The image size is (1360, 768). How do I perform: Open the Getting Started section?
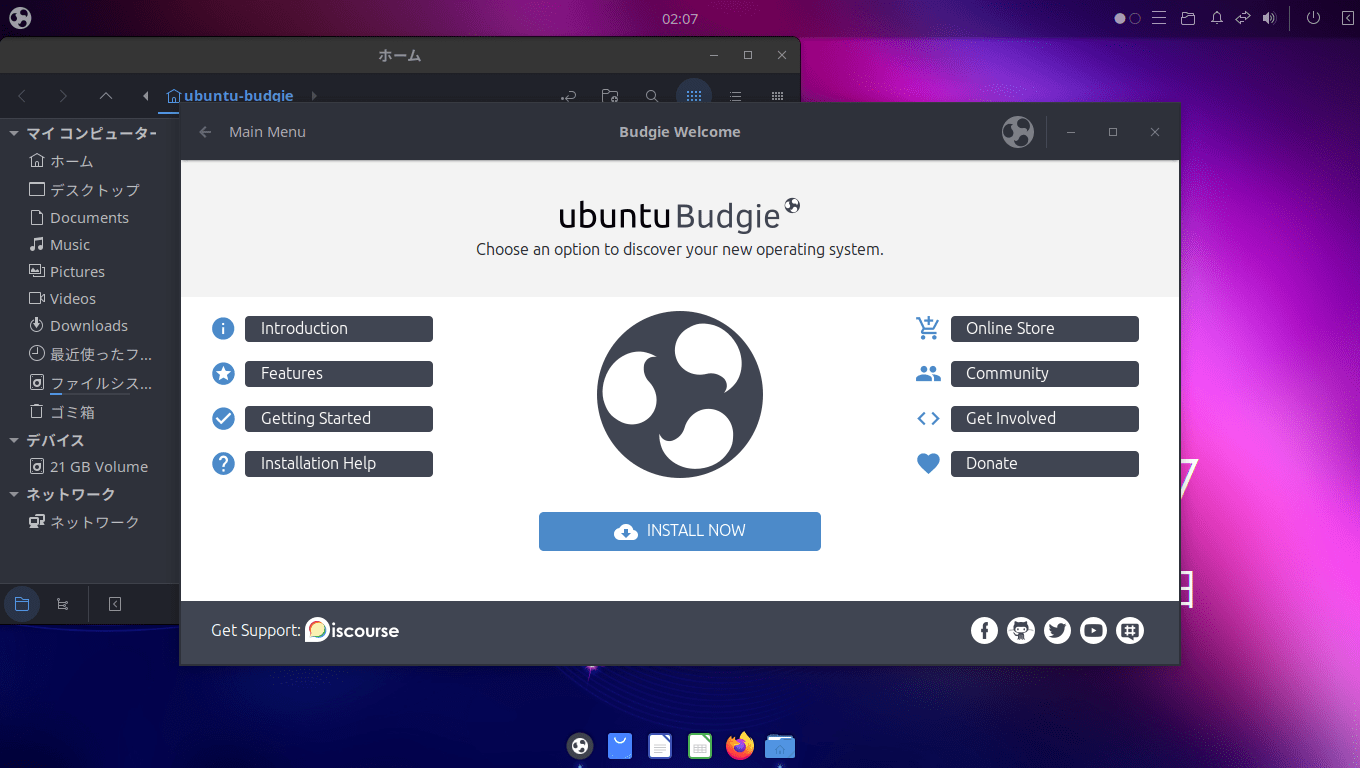pyautogui.click(x=338, y=419)
